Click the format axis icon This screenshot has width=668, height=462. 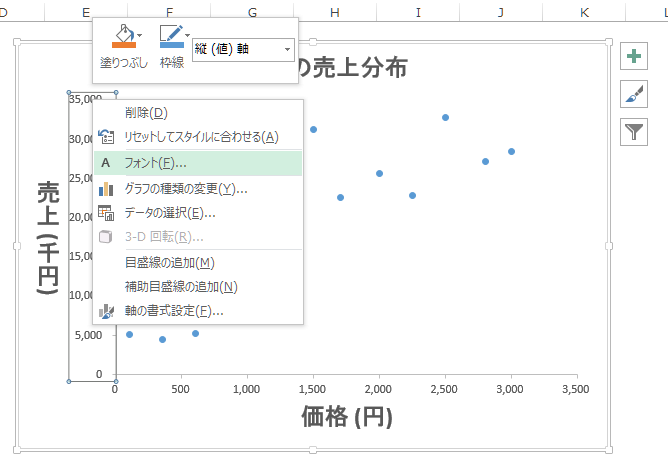(106, 312)
